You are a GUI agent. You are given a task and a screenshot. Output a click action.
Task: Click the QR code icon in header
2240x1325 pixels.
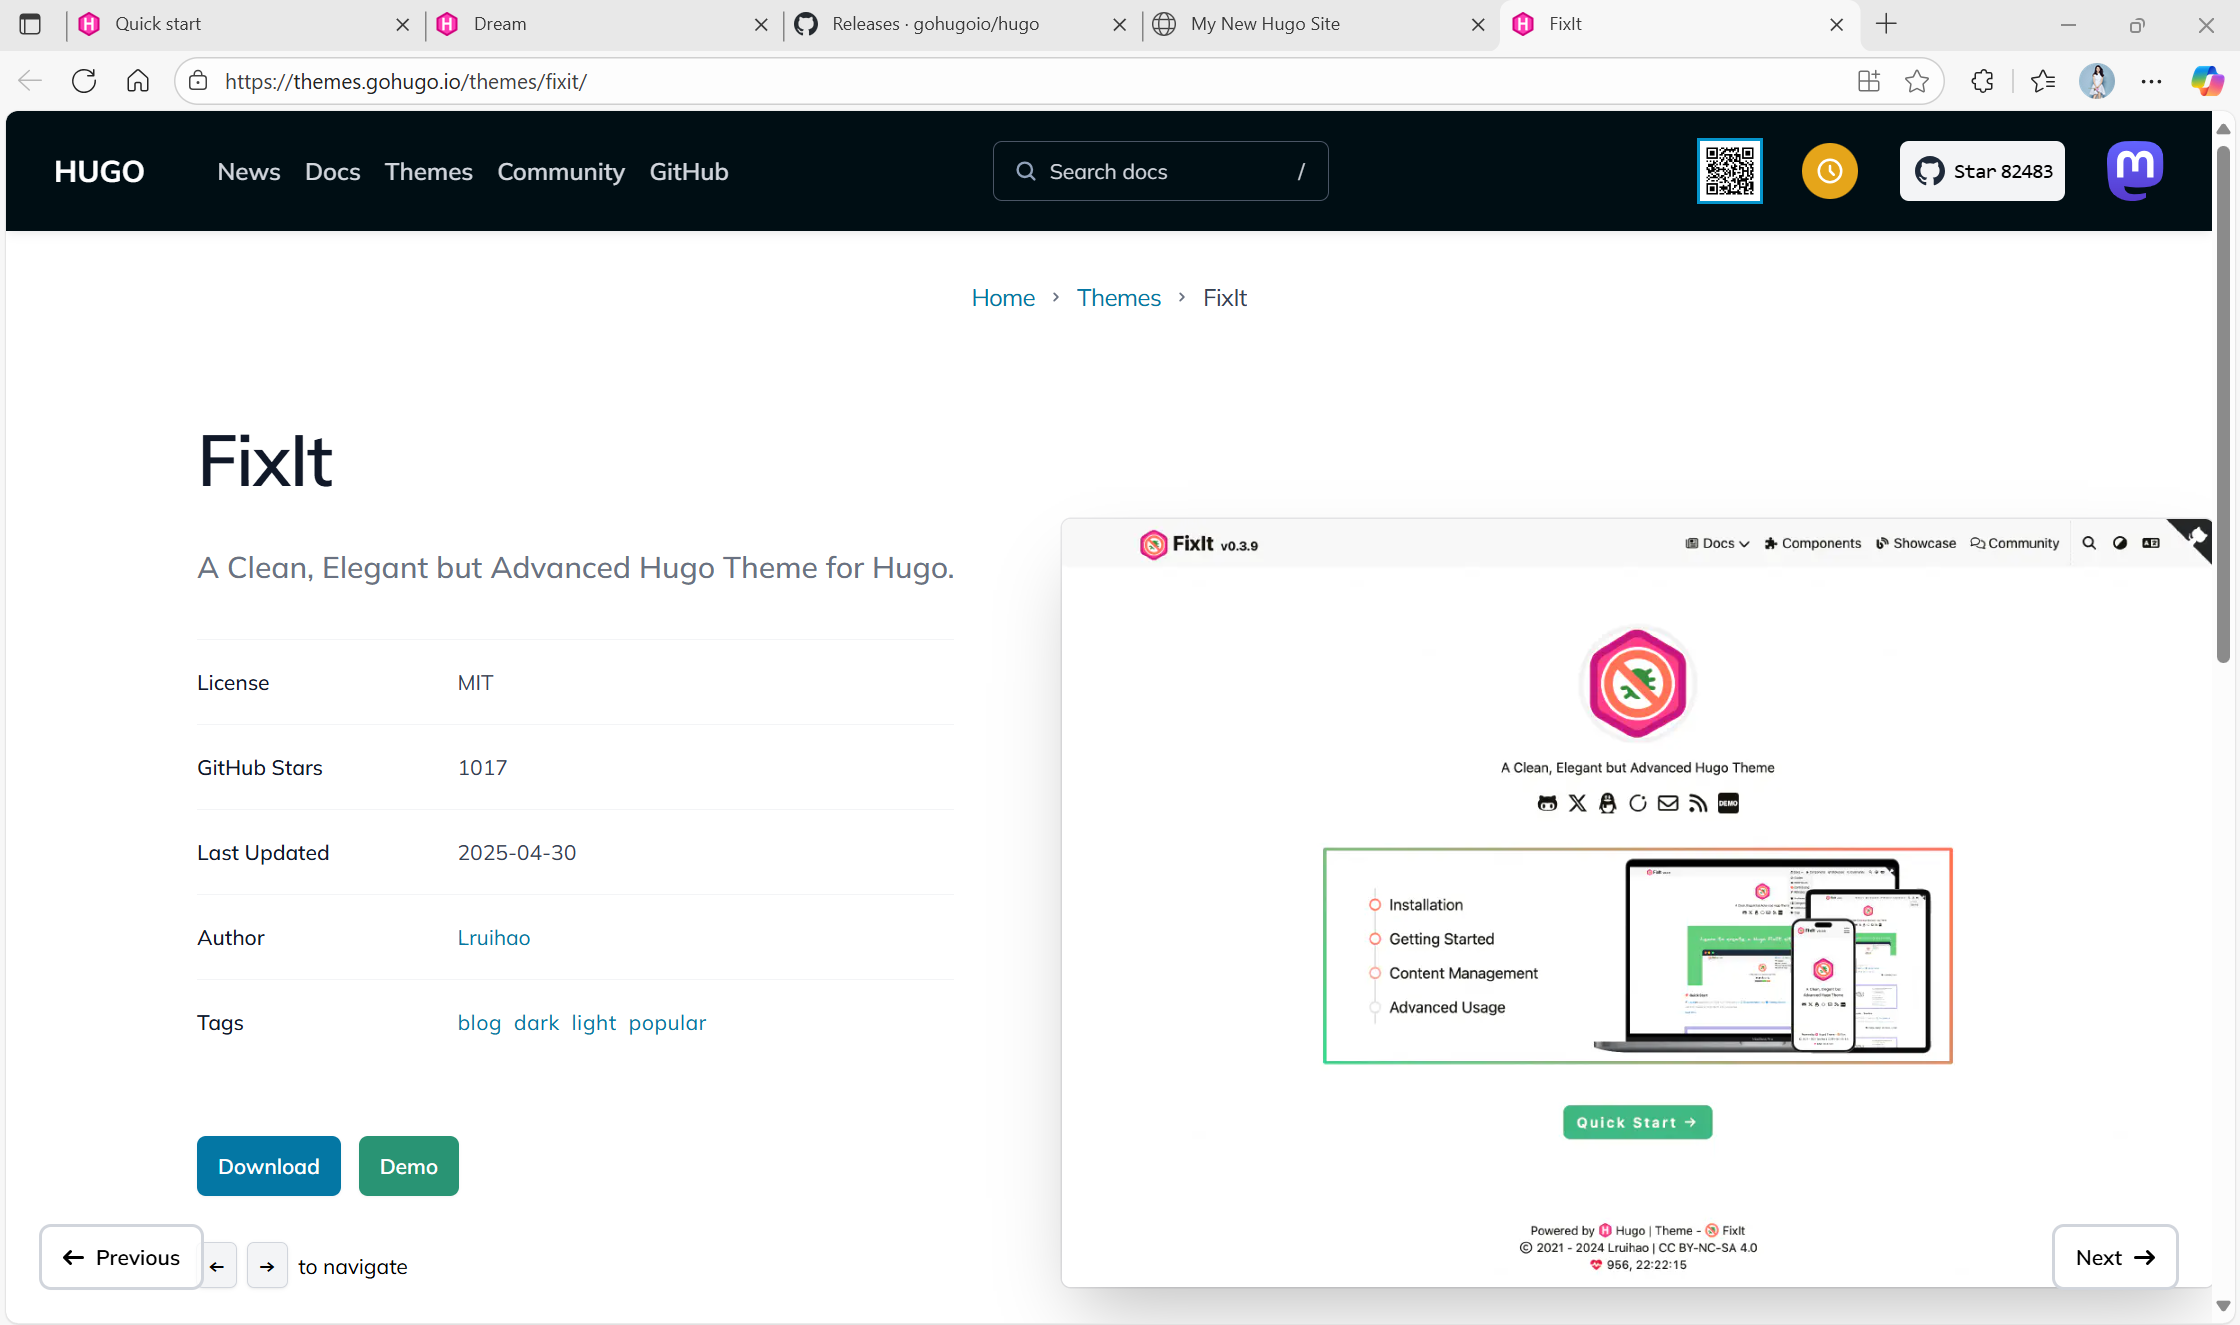coord(1729,171)
